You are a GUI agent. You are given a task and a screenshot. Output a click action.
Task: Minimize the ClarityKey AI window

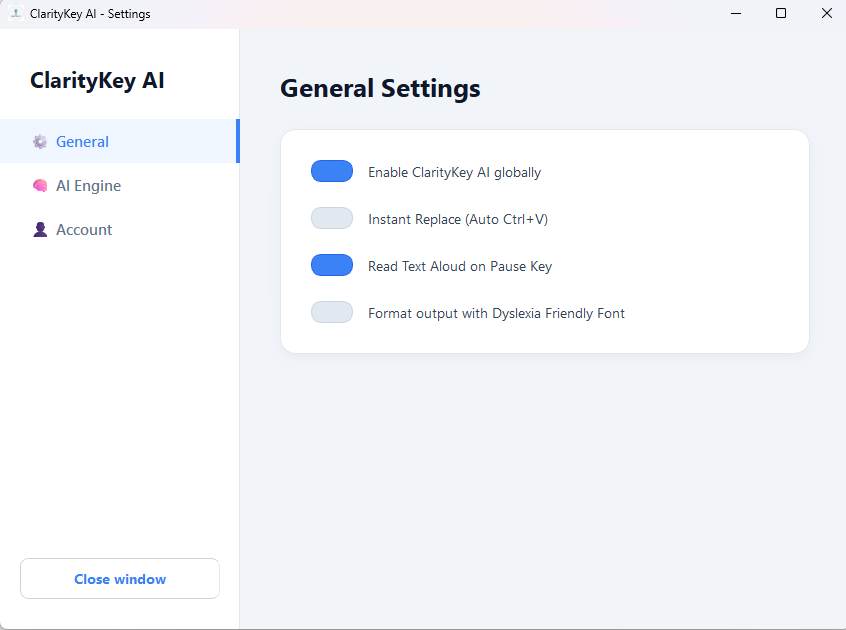[x=735, y=13]
